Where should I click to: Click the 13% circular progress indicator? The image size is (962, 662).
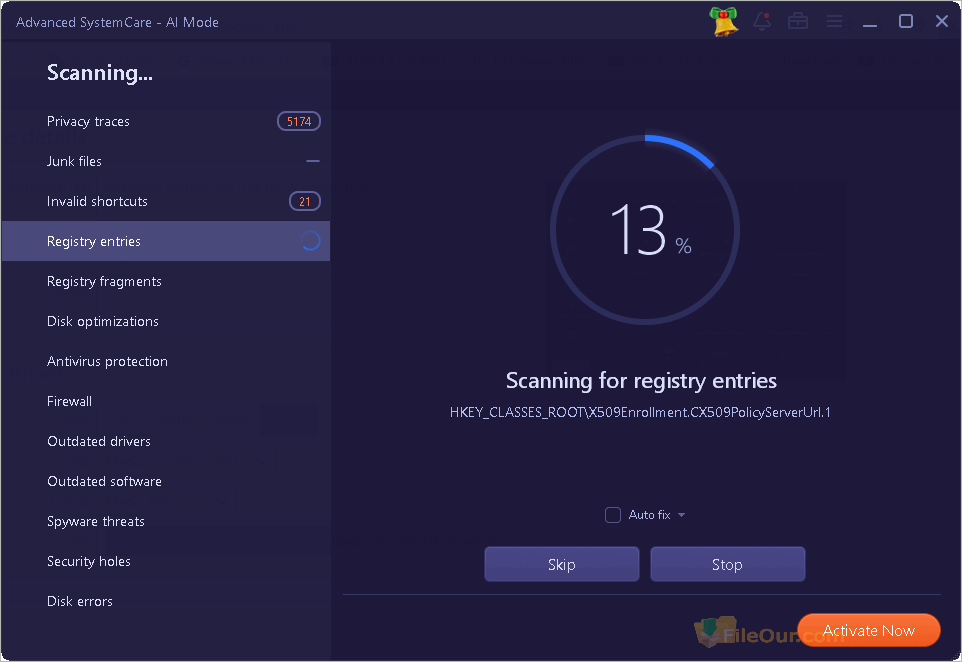645,230
